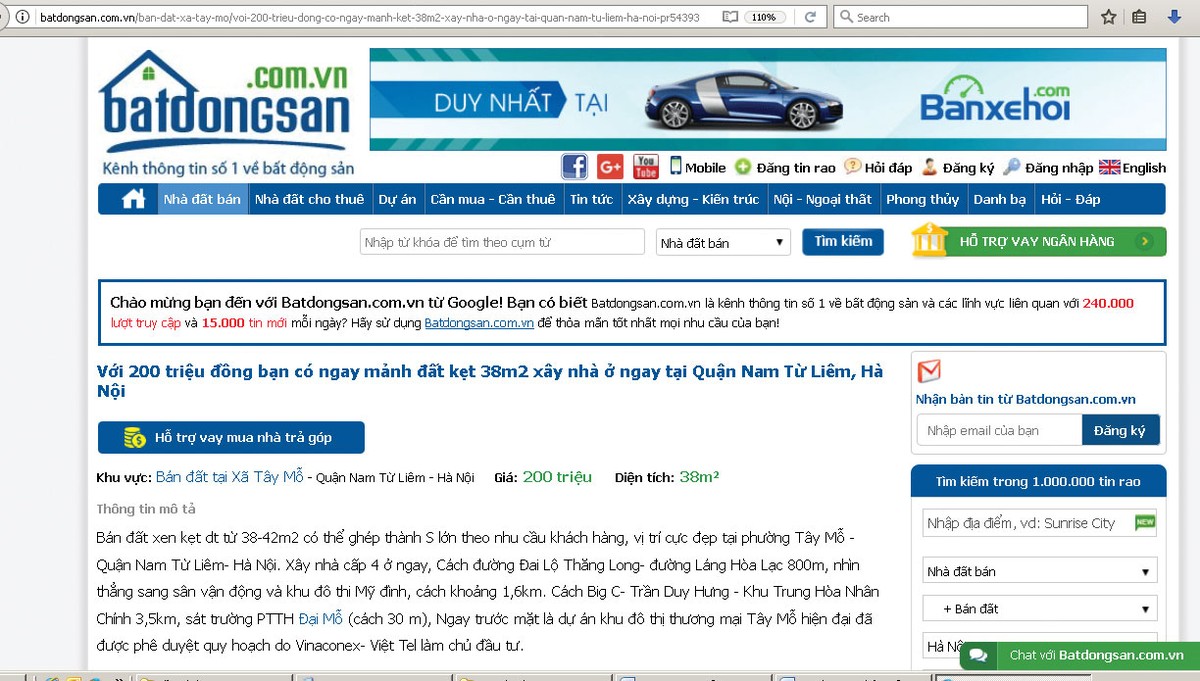The image size is (1200, 681).
Task: Expand the sidebar 'Nhà đất bán' category dropdown
Action: pos(1039,572)
